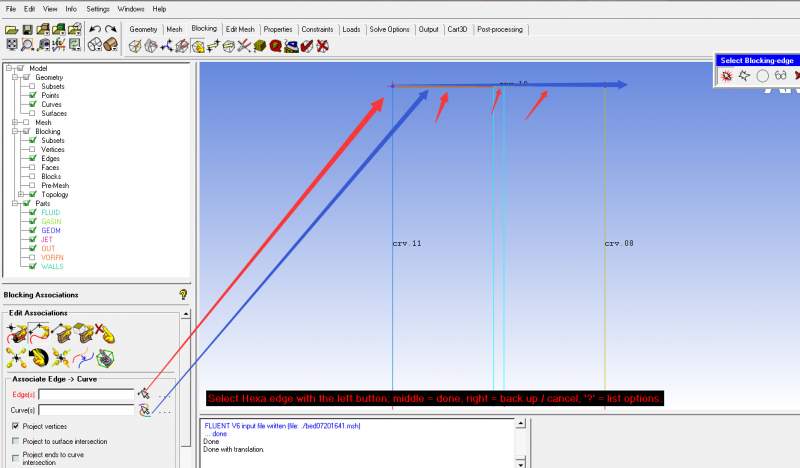
Task: Expand the Mesh tree node
Action: [15, 122]
